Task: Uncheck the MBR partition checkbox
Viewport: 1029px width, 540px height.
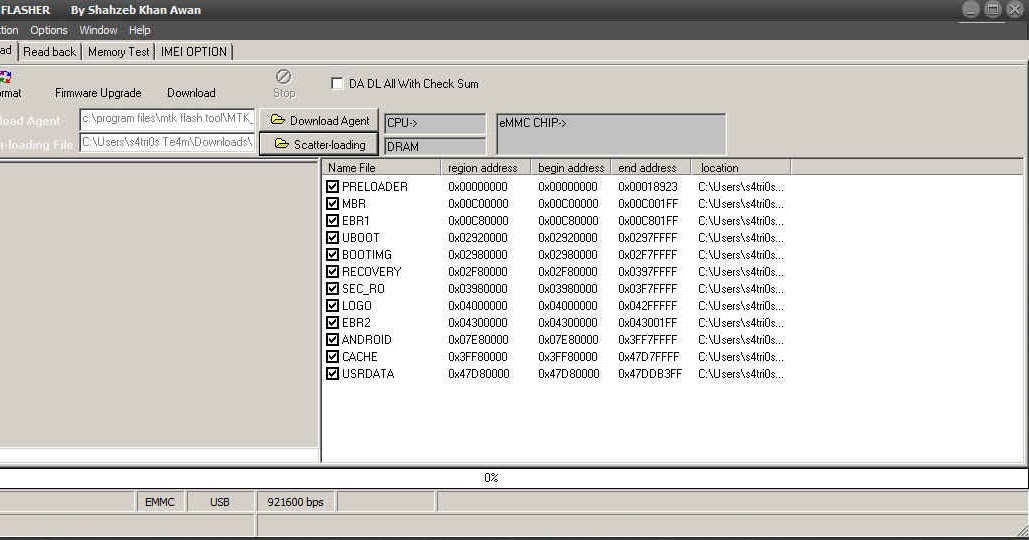Action: pyautogui.click(x=333, y=203)
